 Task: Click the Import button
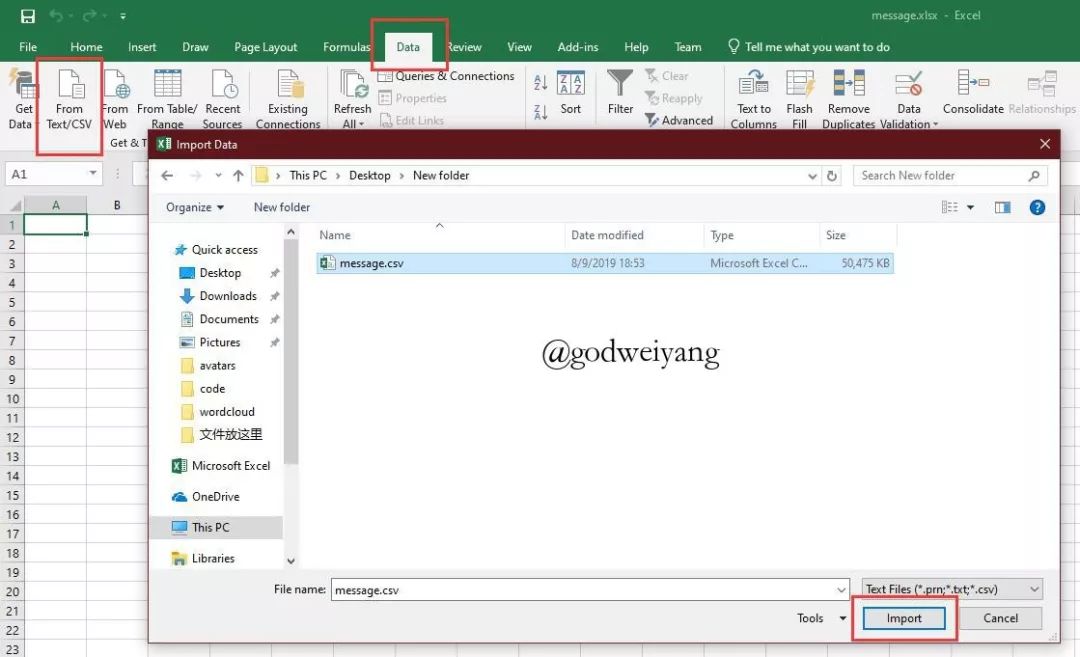pos(904,618)
